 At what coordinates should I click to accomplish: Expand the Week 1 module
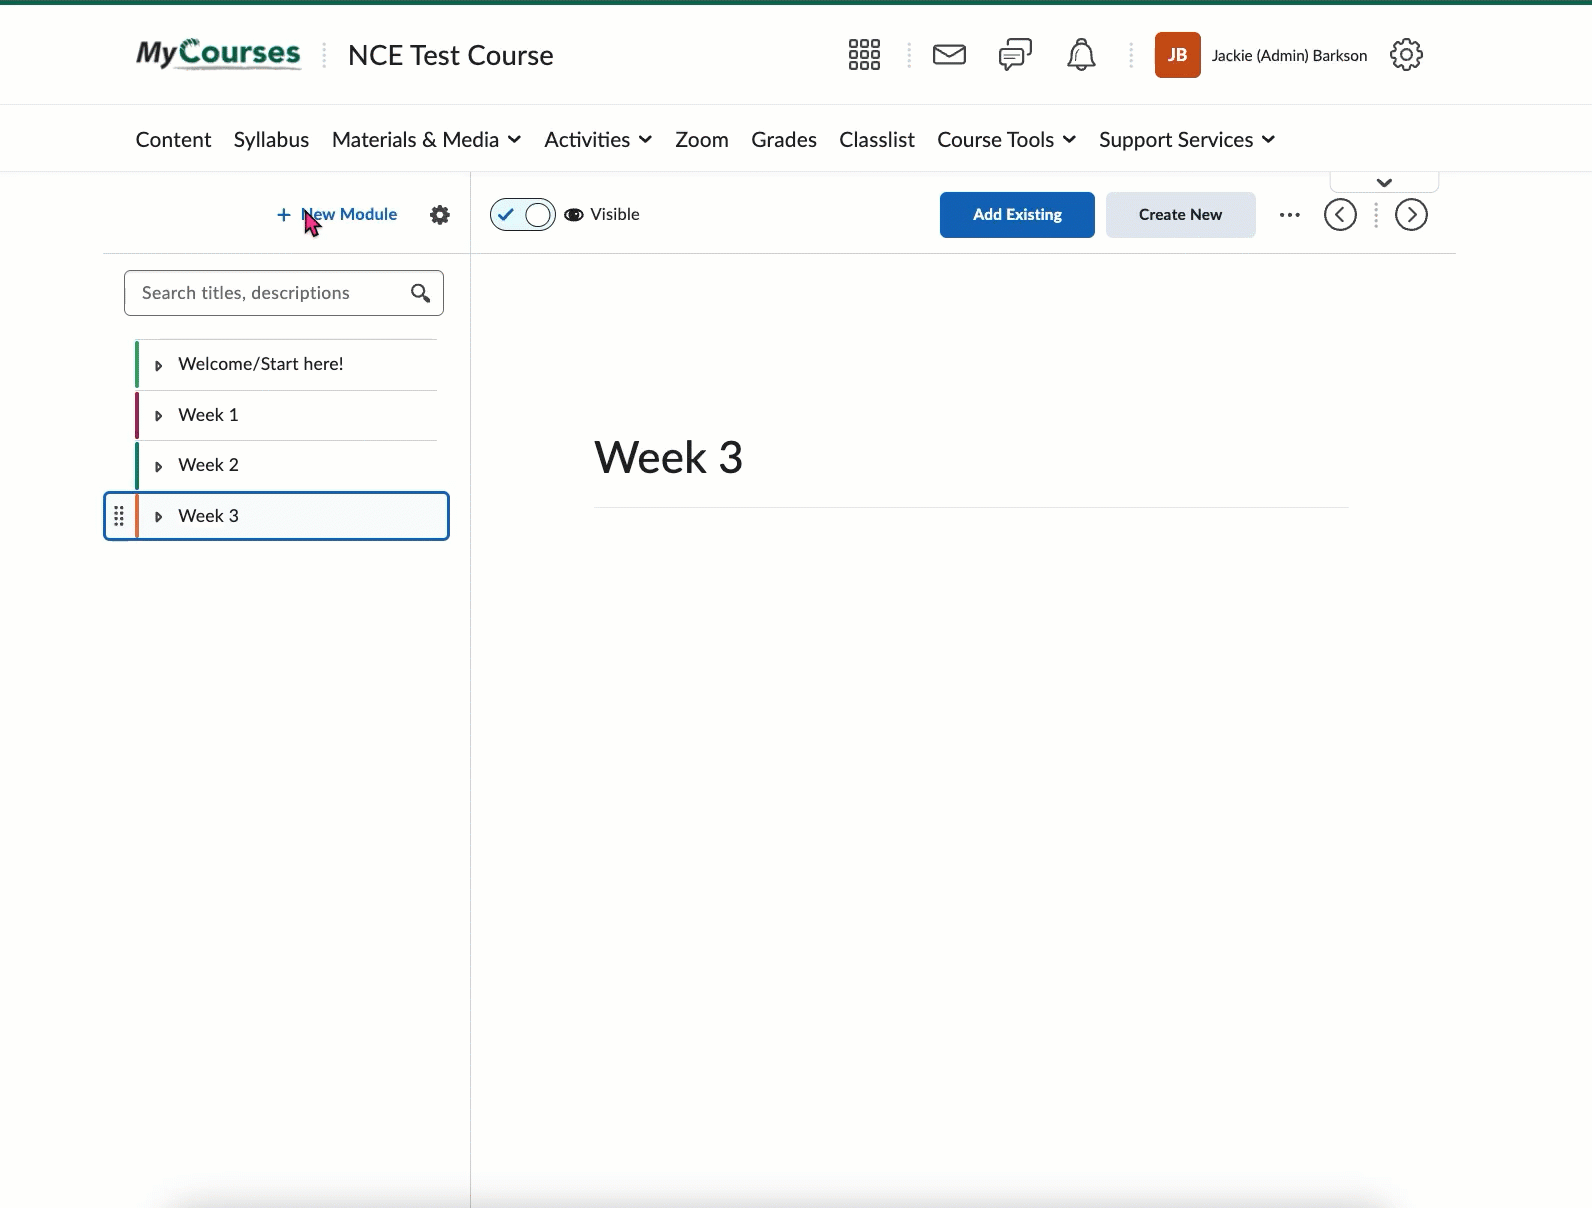(158, 416)
